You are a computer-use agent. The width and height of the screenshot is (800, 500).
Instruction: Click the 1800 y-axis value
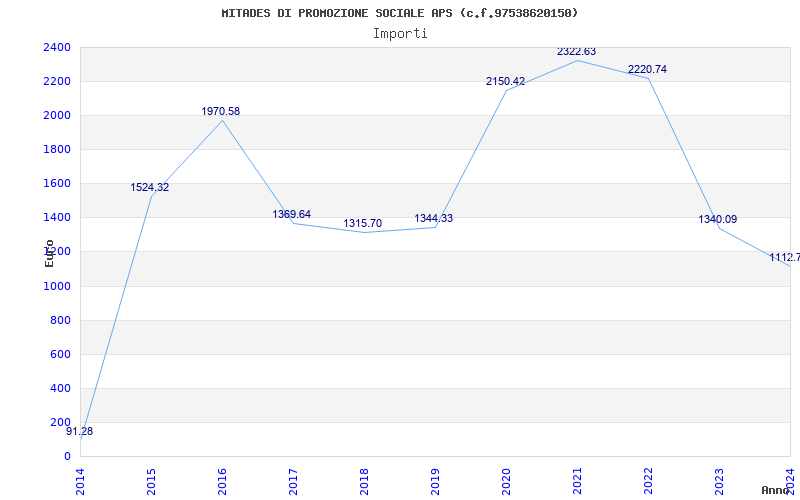pyautogui.click(x=57, y=149)
